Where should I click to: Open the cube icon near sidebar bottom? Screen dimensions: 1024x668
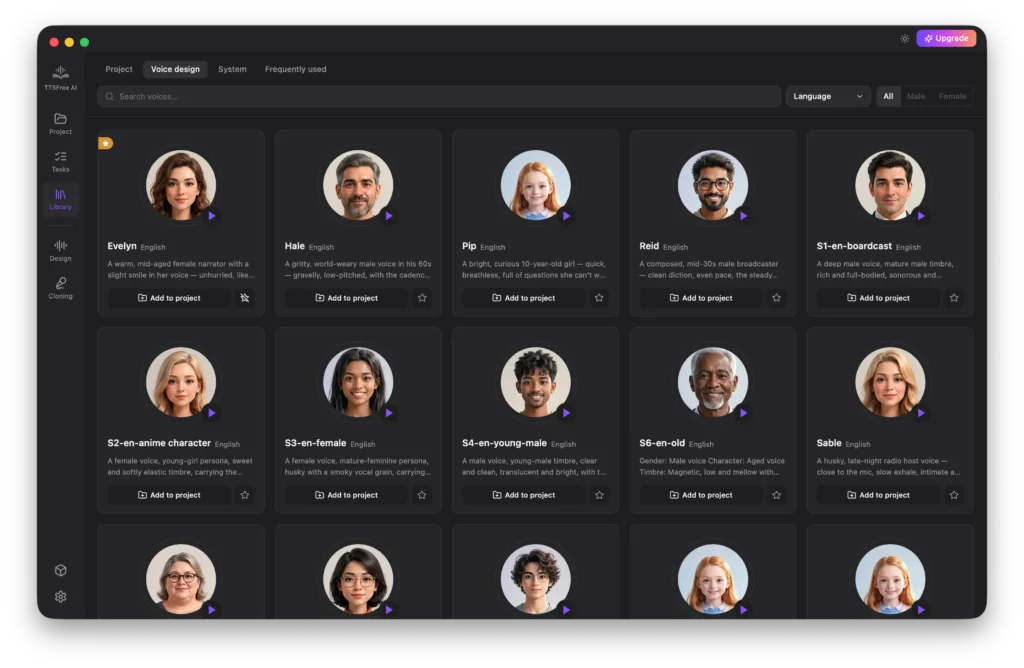61,570
